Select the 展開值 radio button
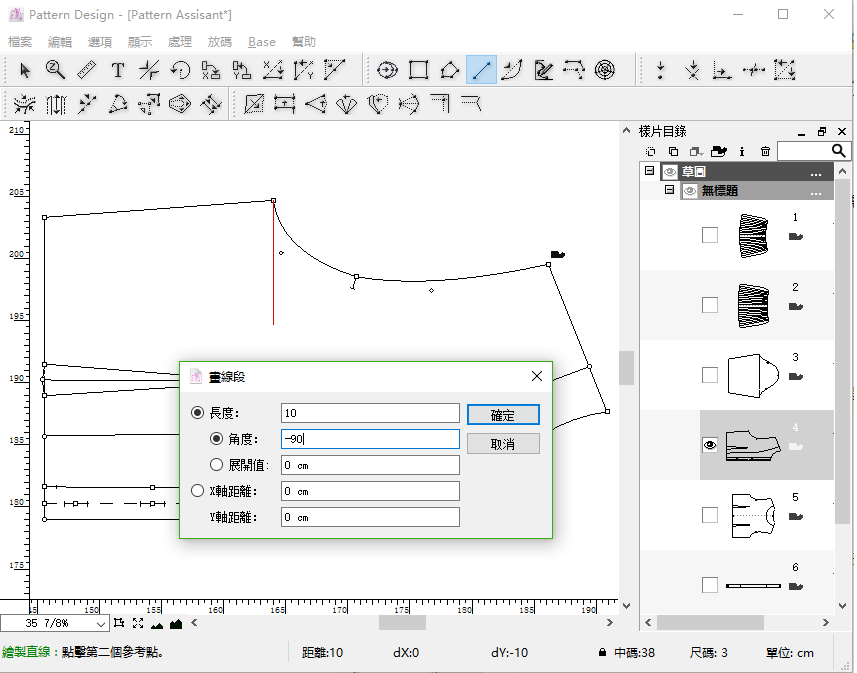 217,465
